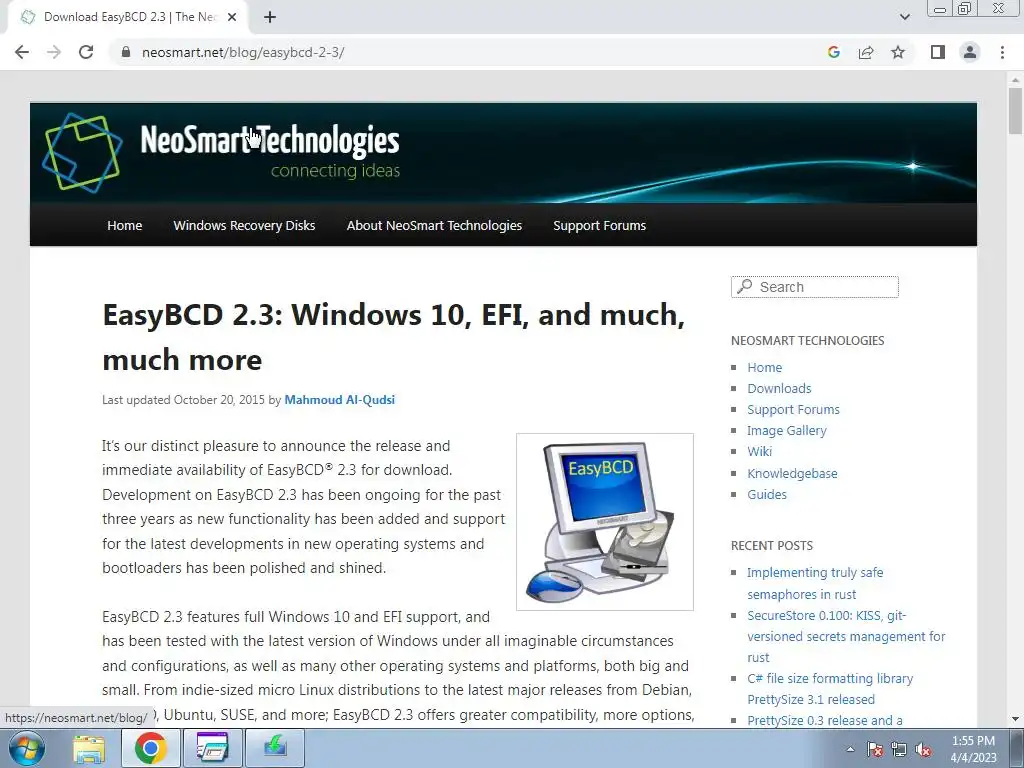1024x768 pixels.
Task: Open Windows Explorer from the taskbar
Action: point(89,748)
